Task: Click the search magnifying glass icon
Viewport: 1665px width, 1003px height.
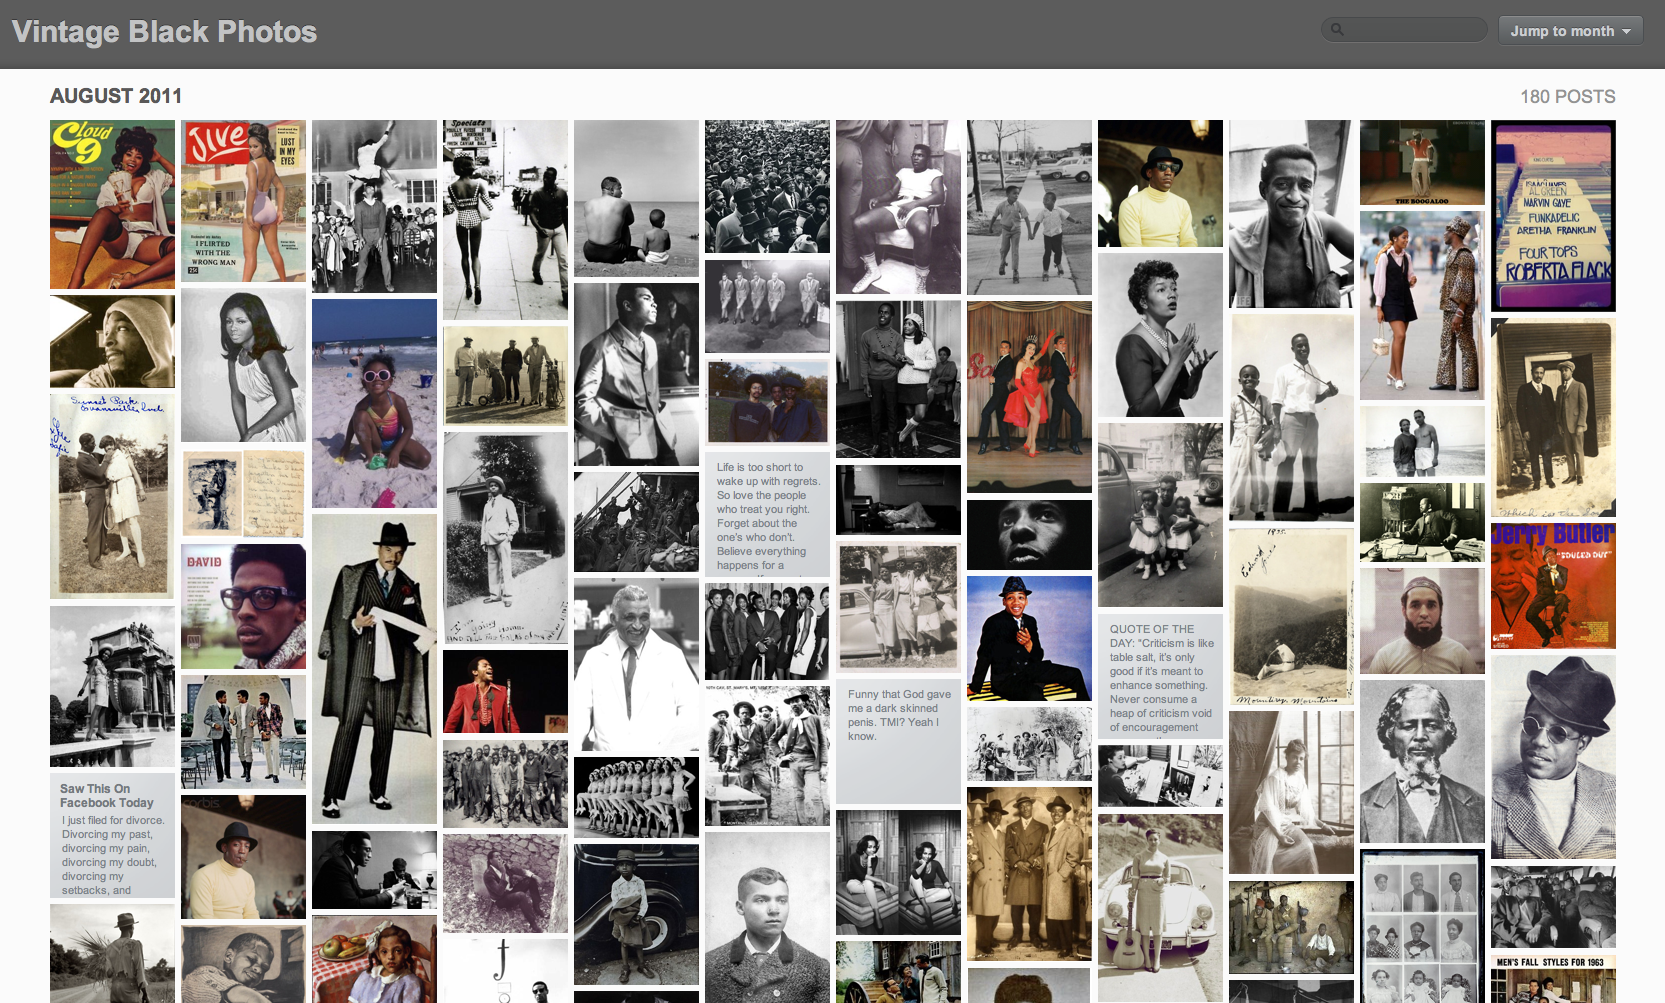Action: pos(1337,29)
